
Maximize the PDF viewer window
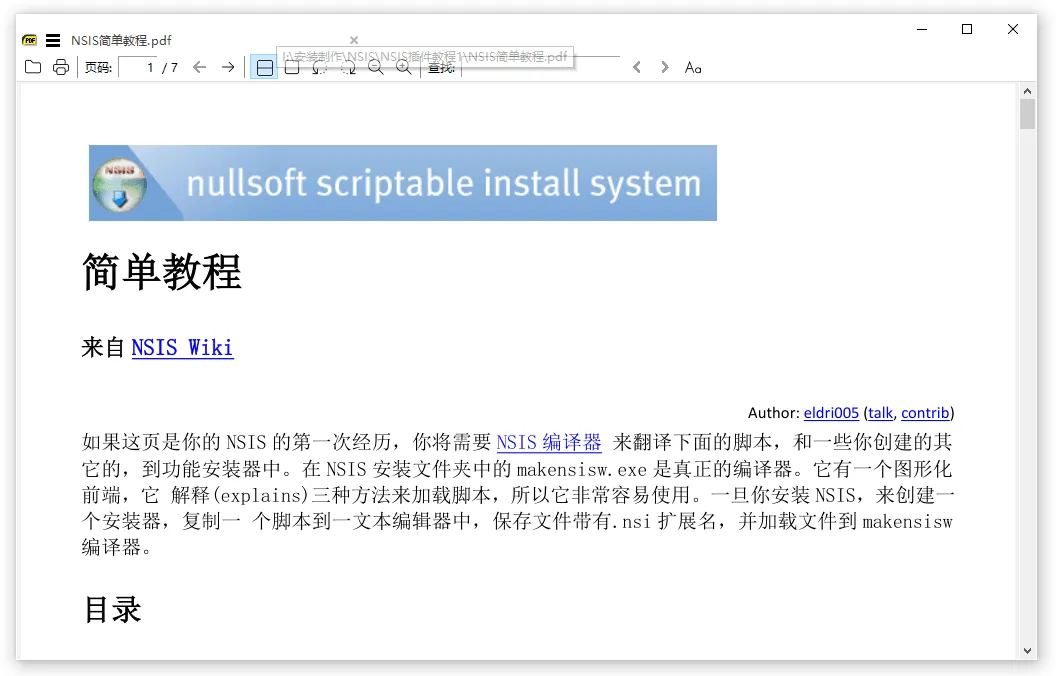coord(967,29)
